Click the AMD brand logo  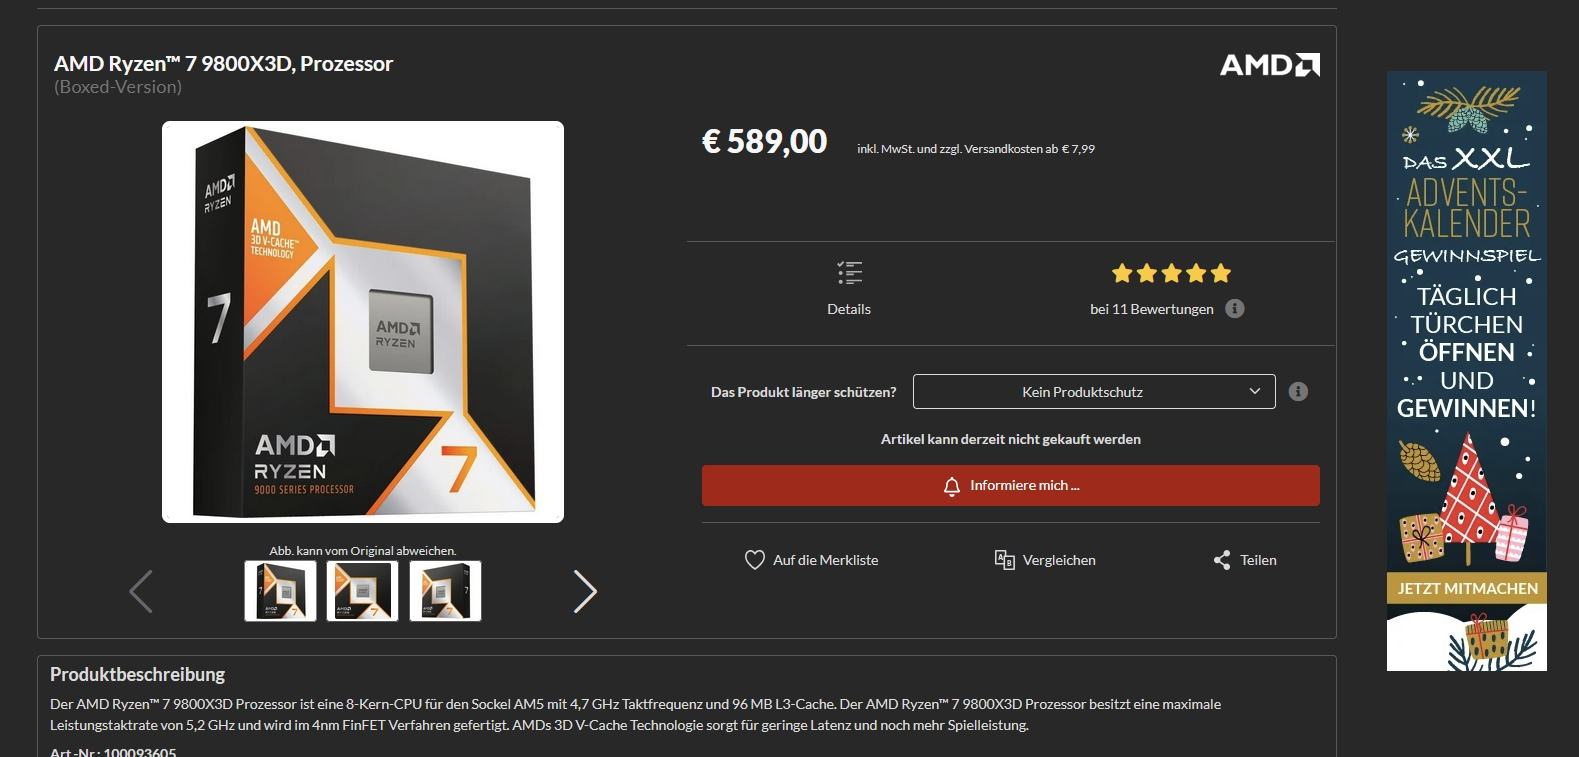(x=1270, y=65)
